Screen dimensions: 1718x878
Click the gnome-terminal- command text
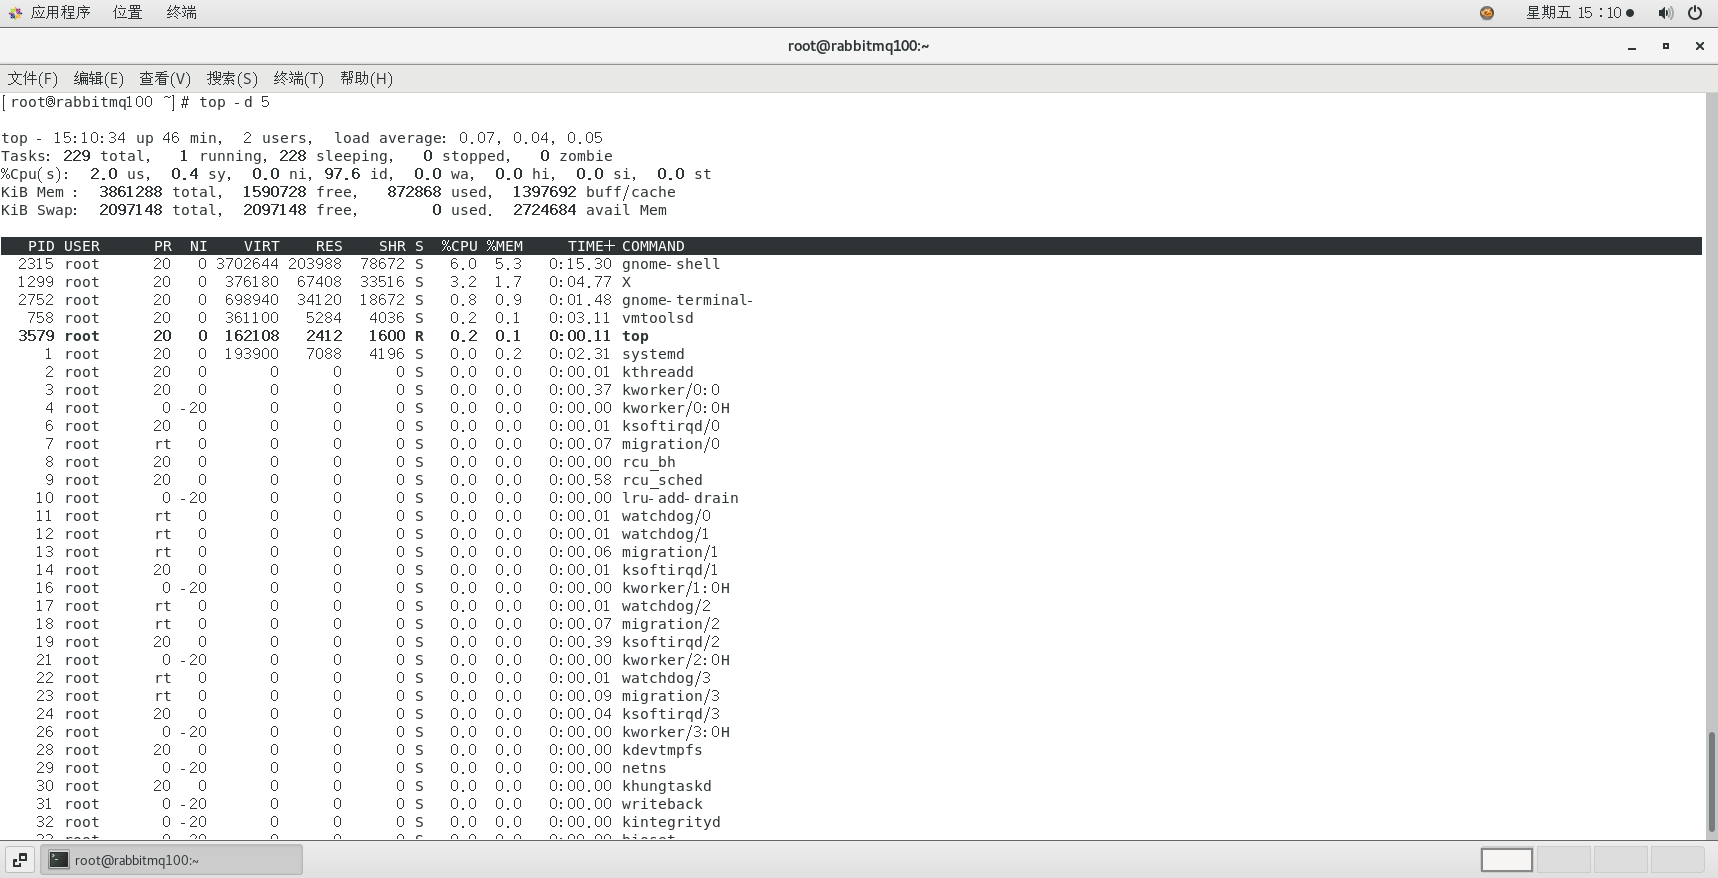point(687,300)
